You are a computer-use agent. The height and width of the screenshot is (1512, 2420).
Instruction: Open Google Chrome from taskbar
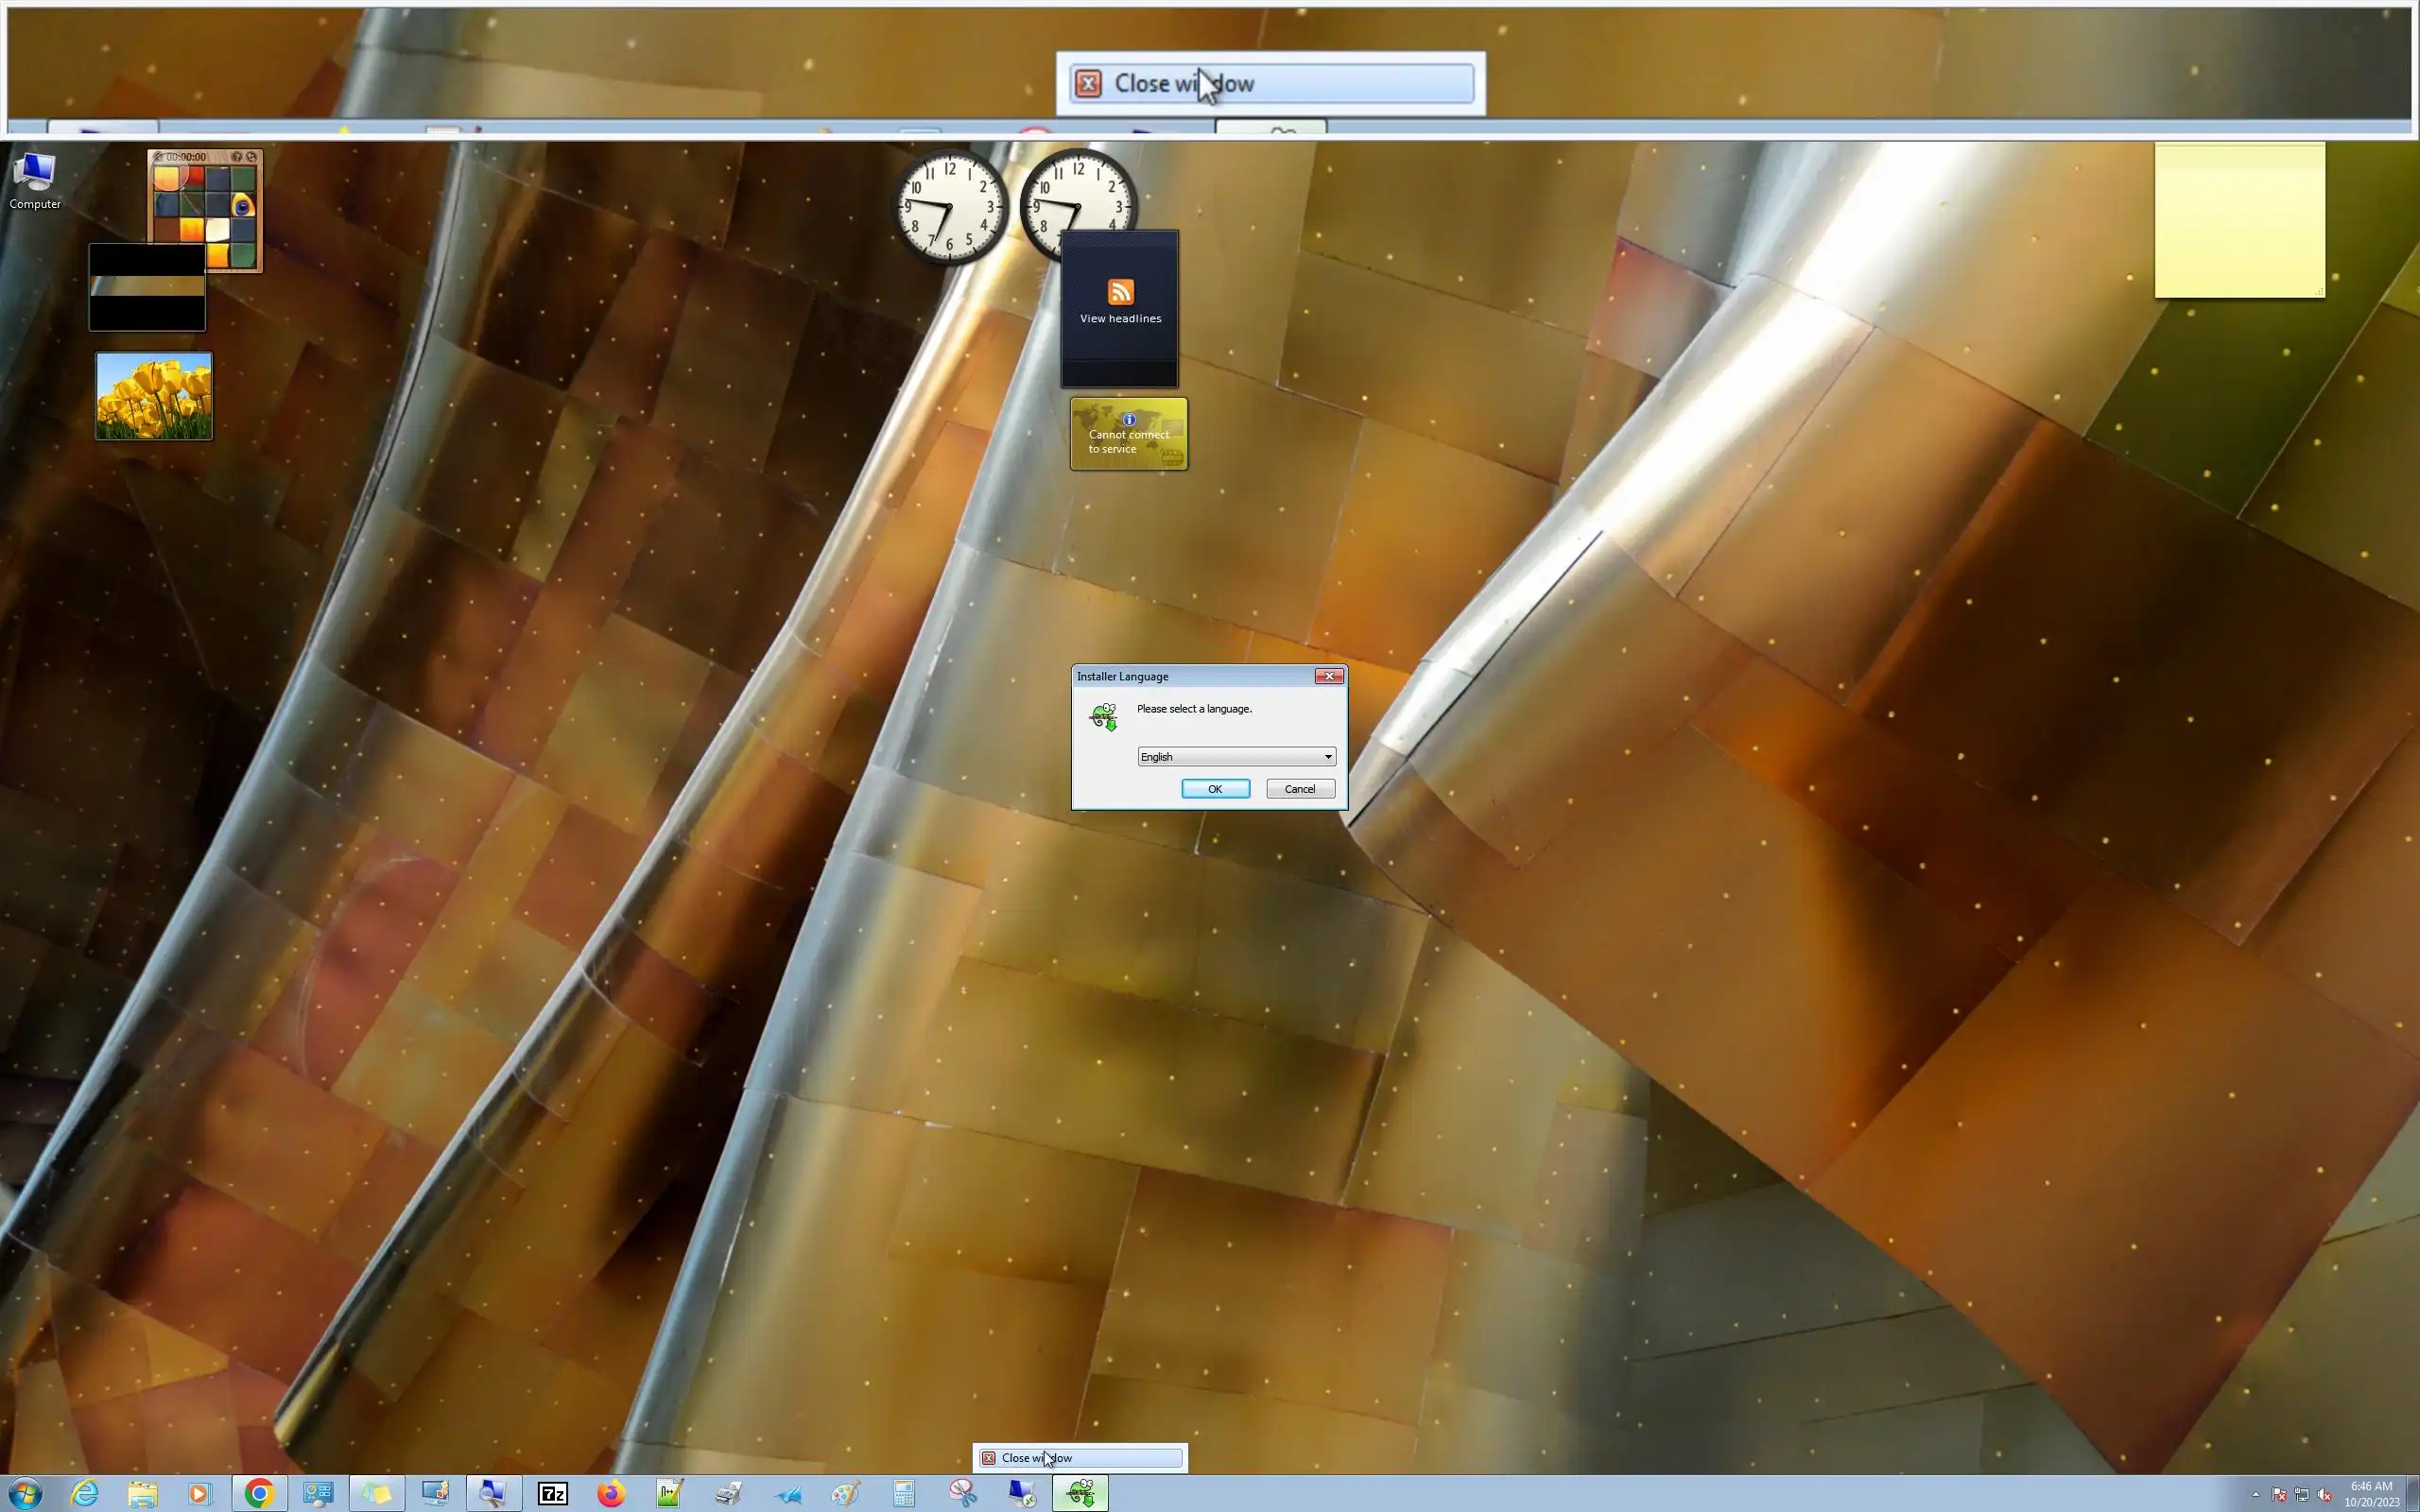coord(259,1494)
